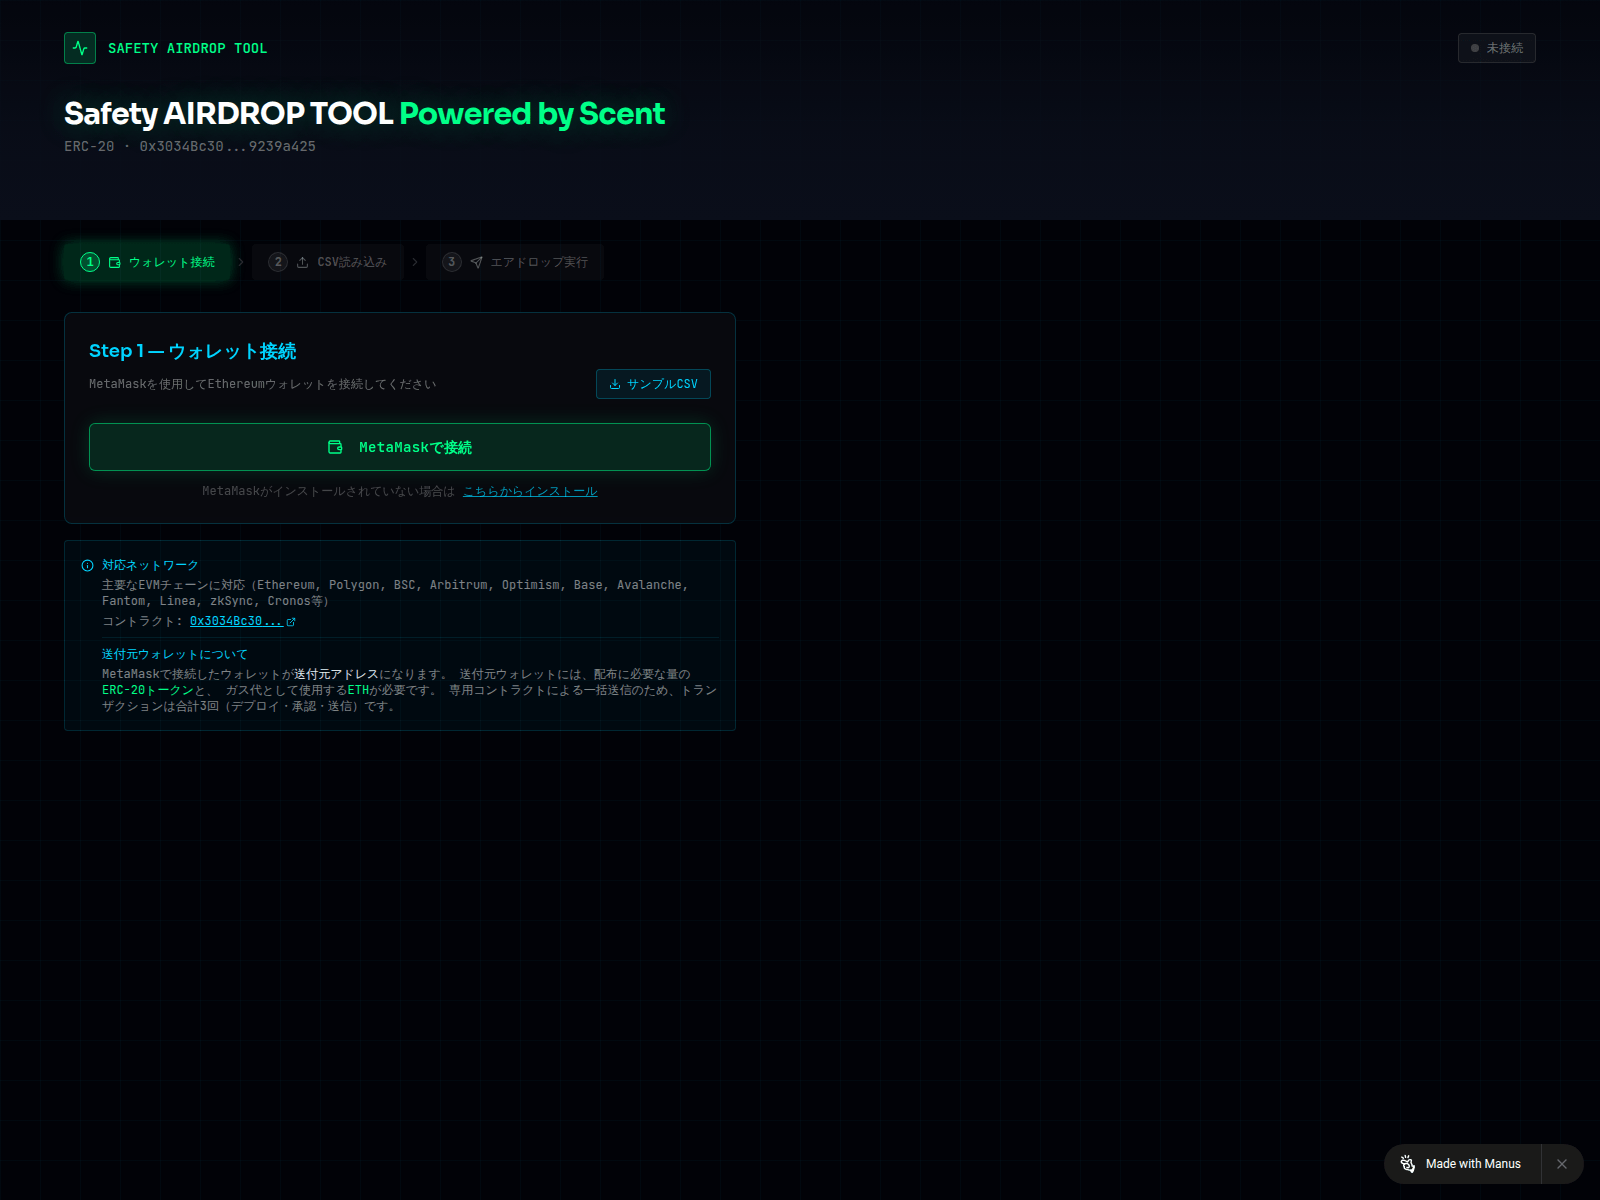Click the download icon on the サンプルCSV button
This screenshot has width=1600, height=1200.
(615, 384)
